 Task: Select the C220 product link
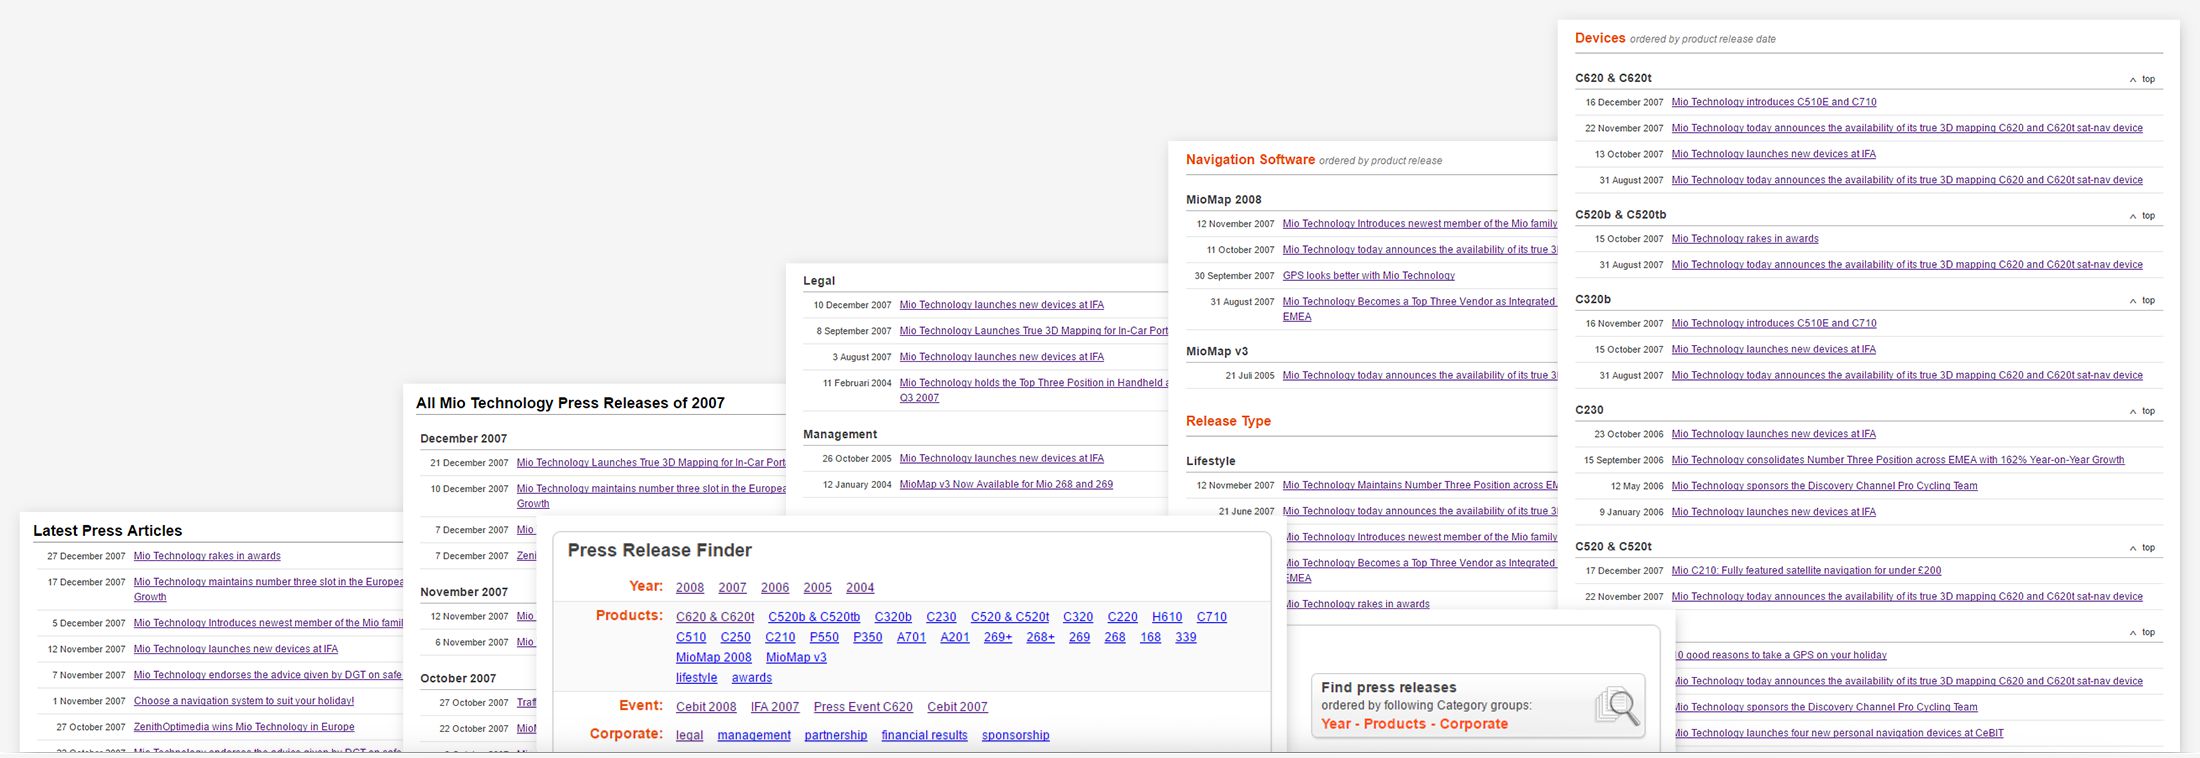click(x=1122, y=617)
